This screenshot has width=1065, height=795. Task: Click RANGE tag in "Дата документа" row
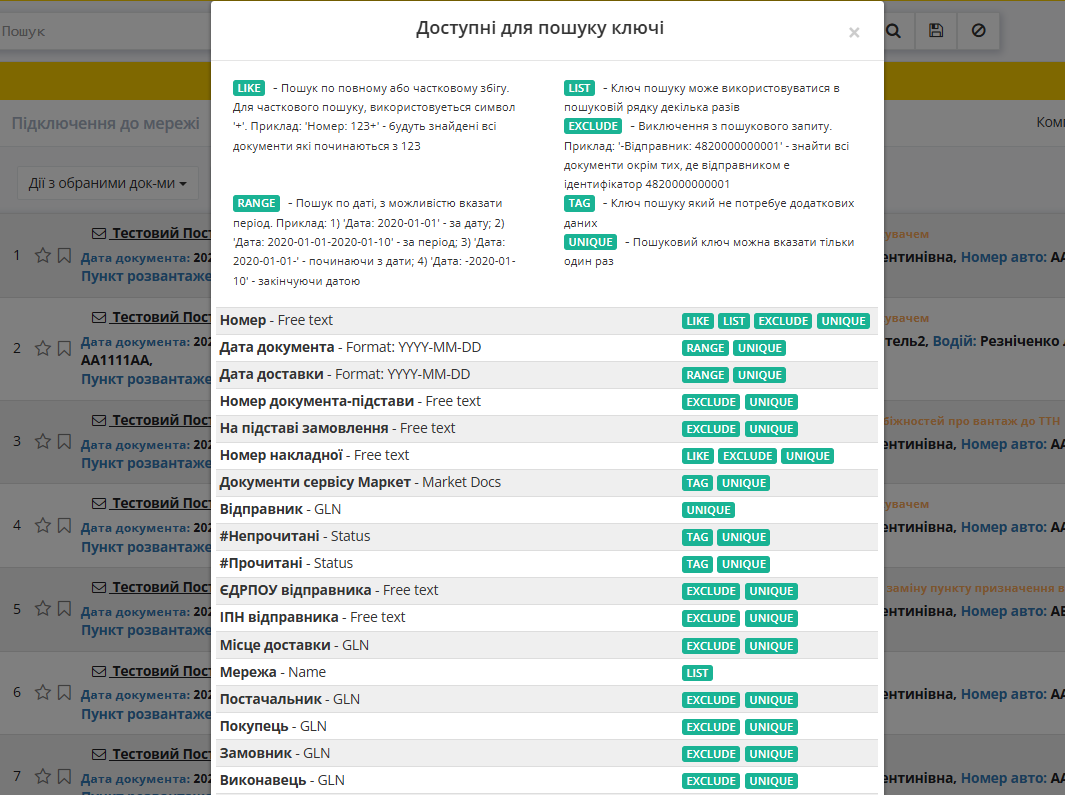click(x=705, y=348)
